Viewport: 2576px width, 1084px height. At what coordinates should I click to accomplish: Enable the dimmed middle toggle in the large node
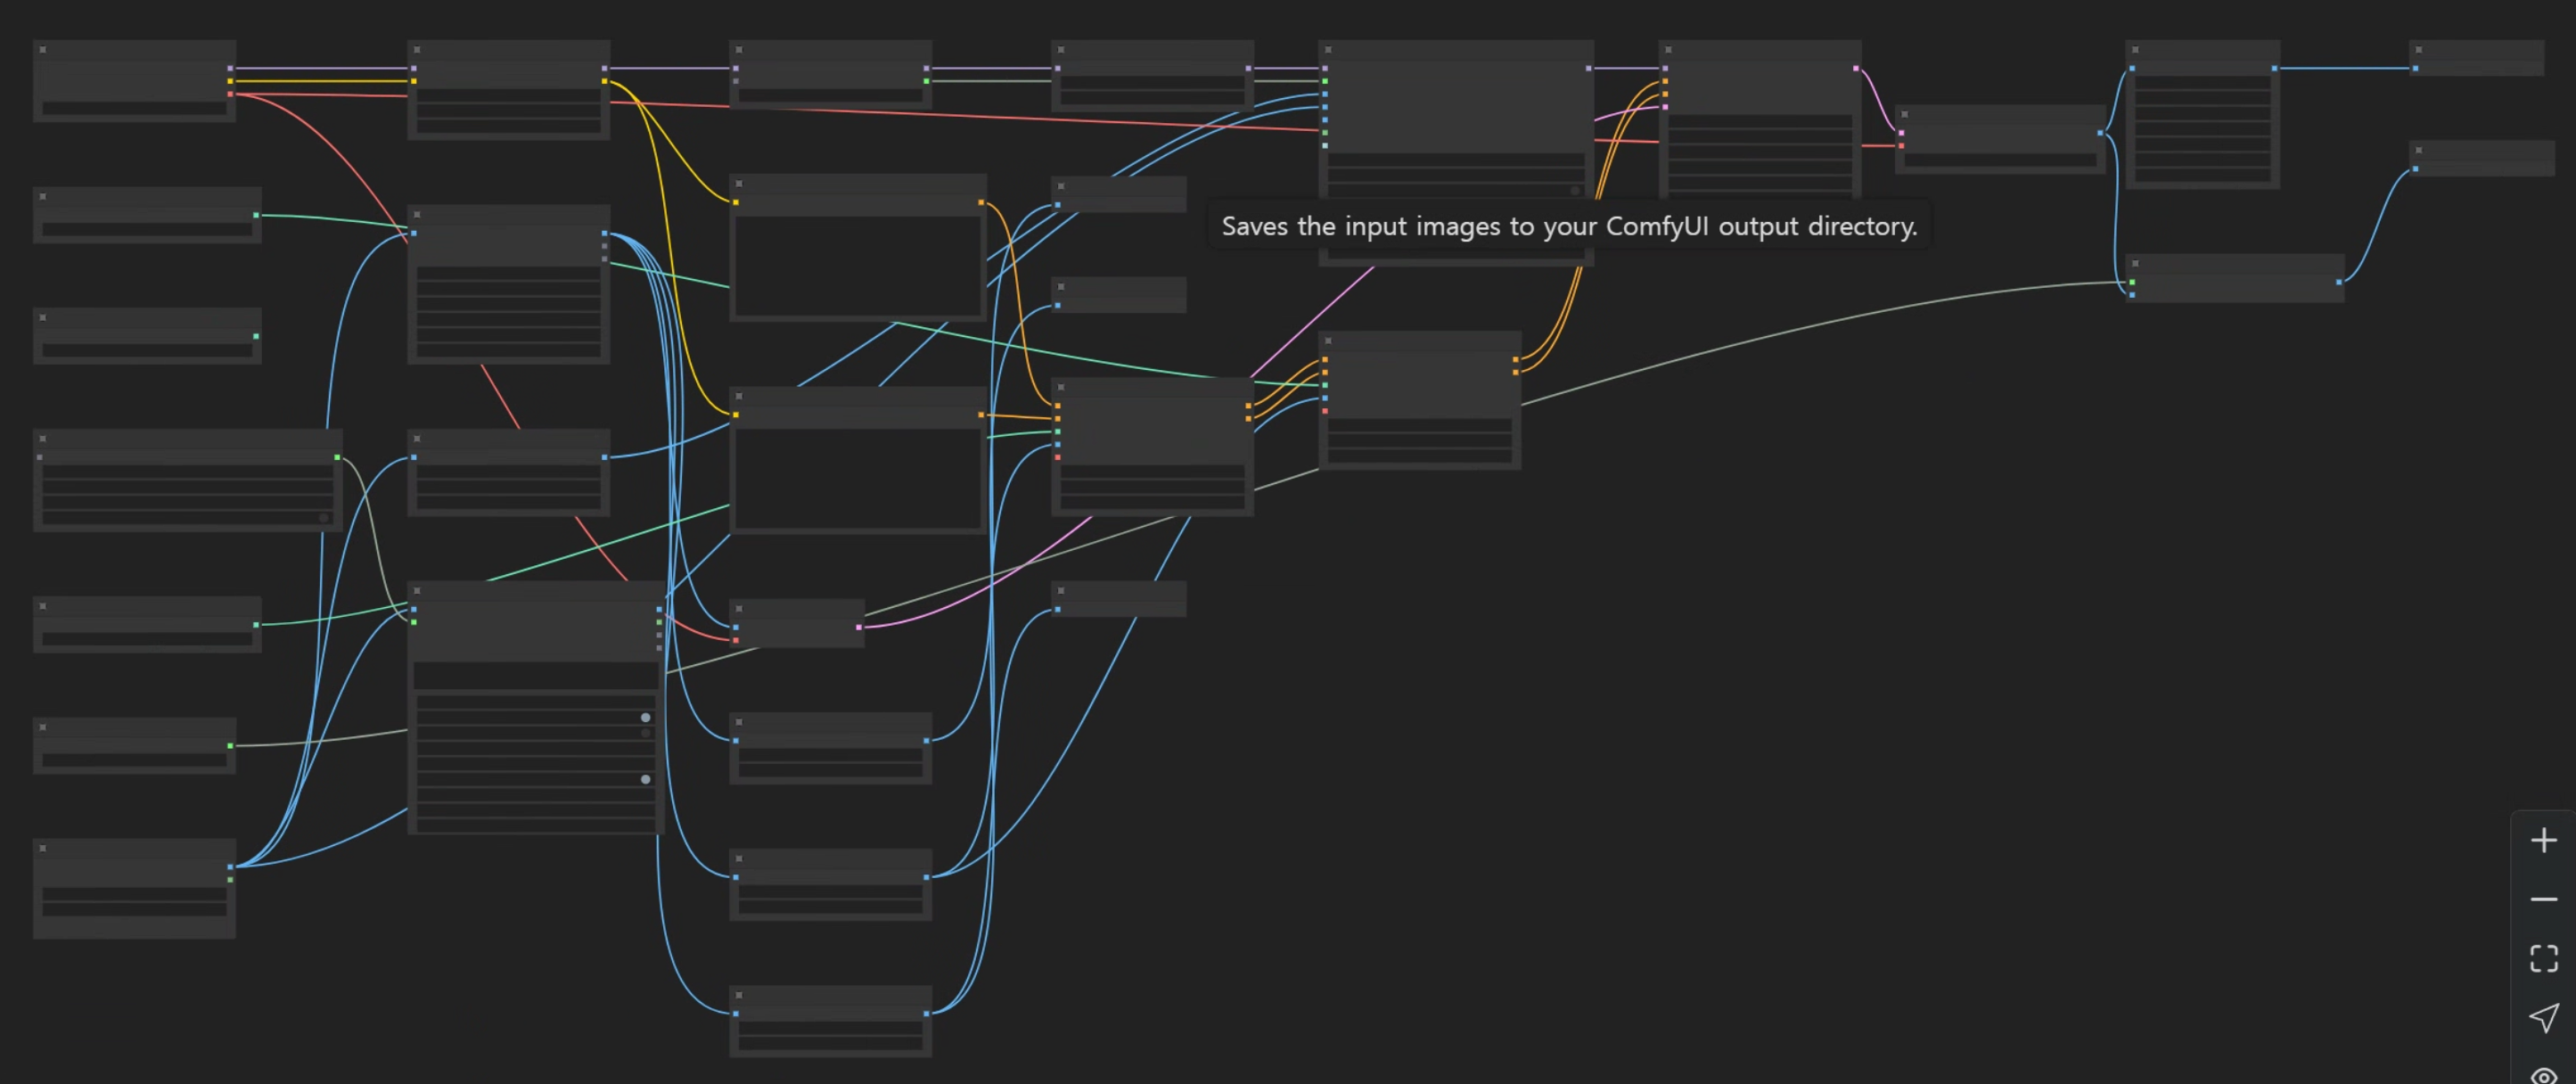coord(645,733)
